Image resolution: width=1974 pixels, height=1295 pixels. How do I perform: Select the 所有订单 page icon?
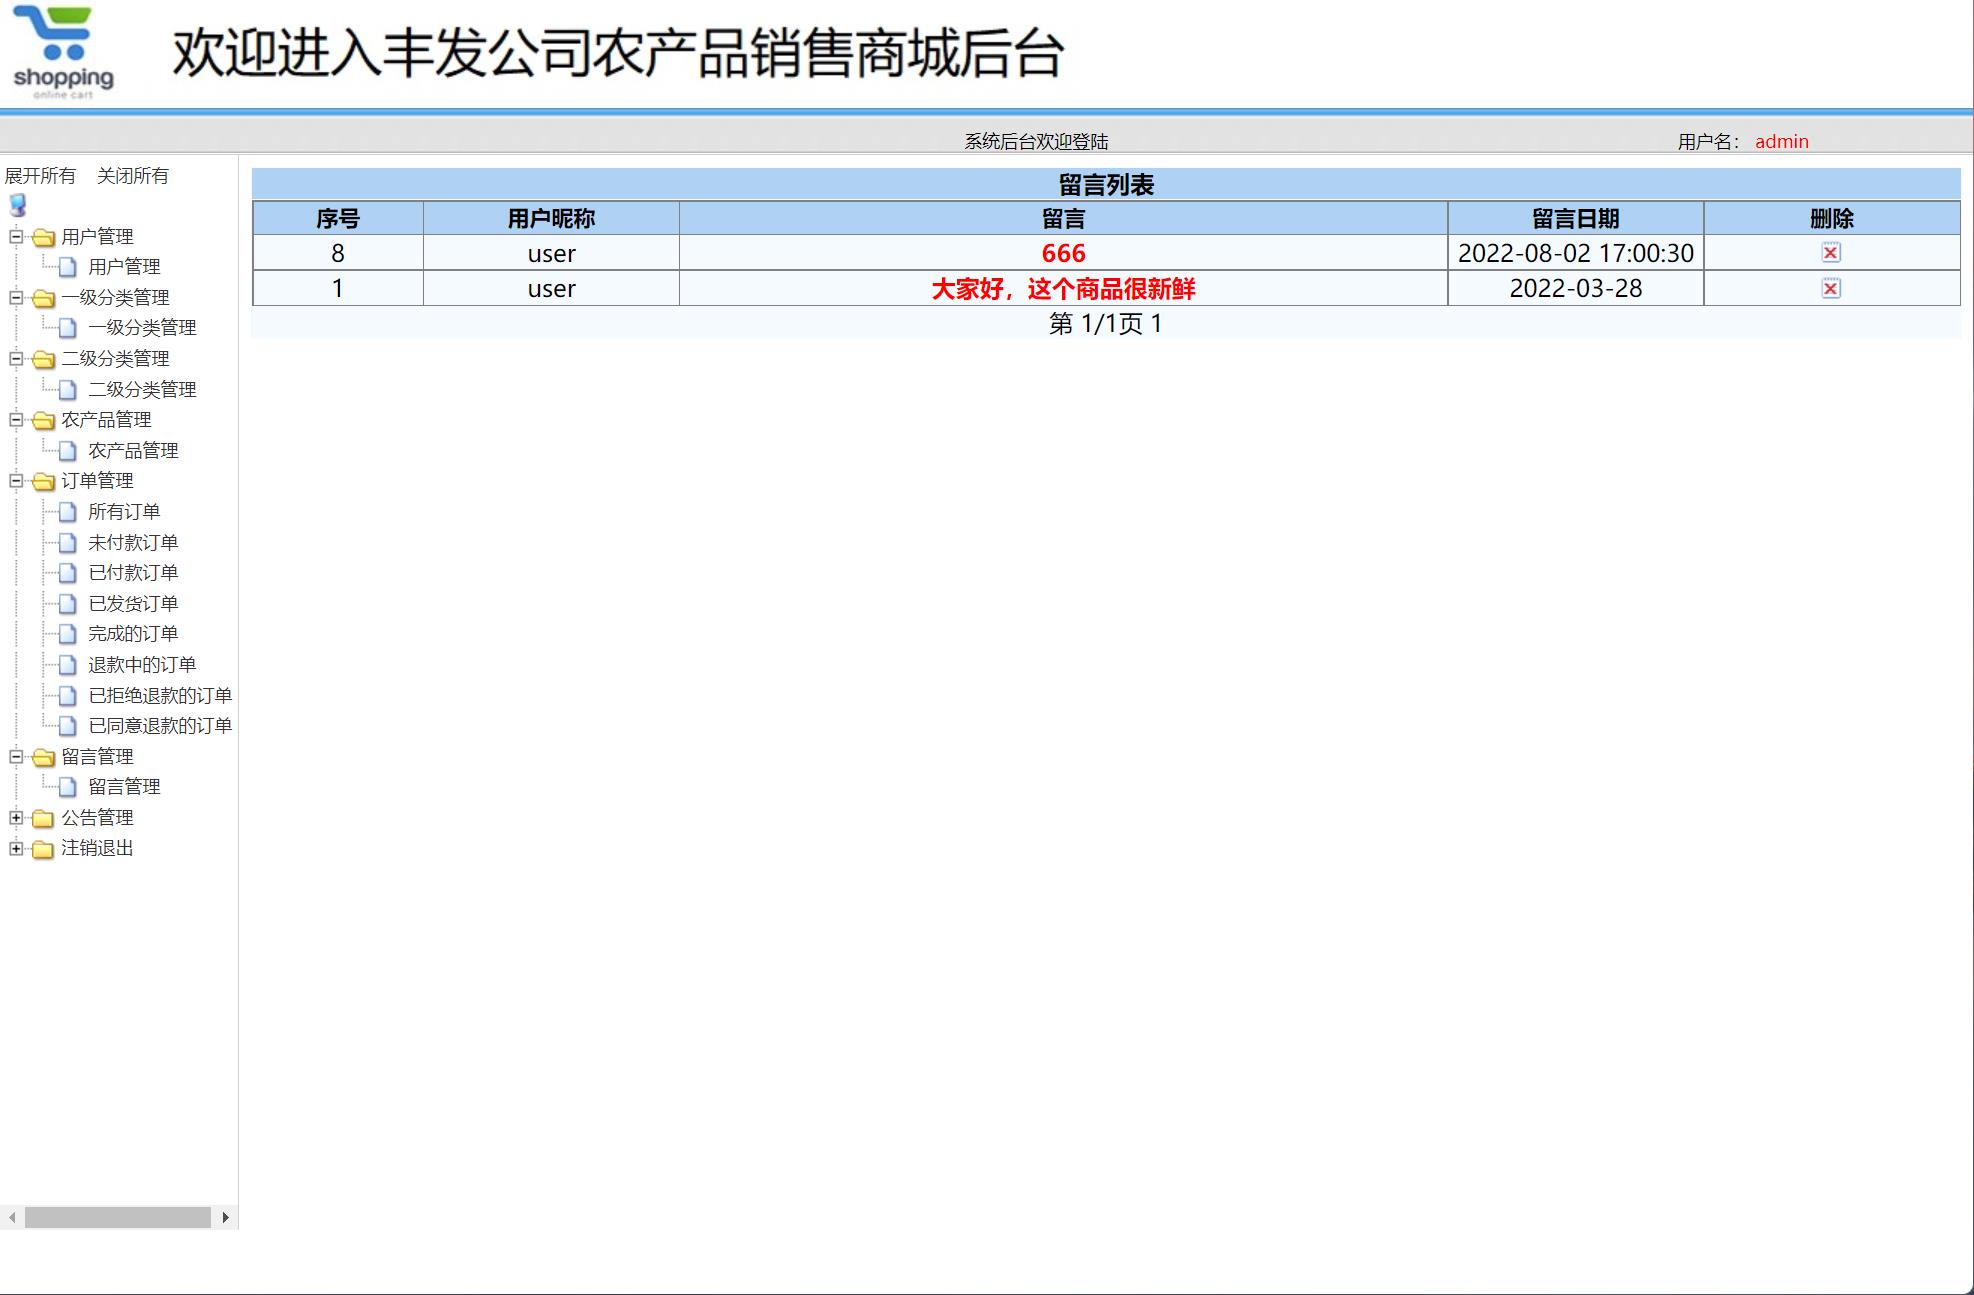65,512
